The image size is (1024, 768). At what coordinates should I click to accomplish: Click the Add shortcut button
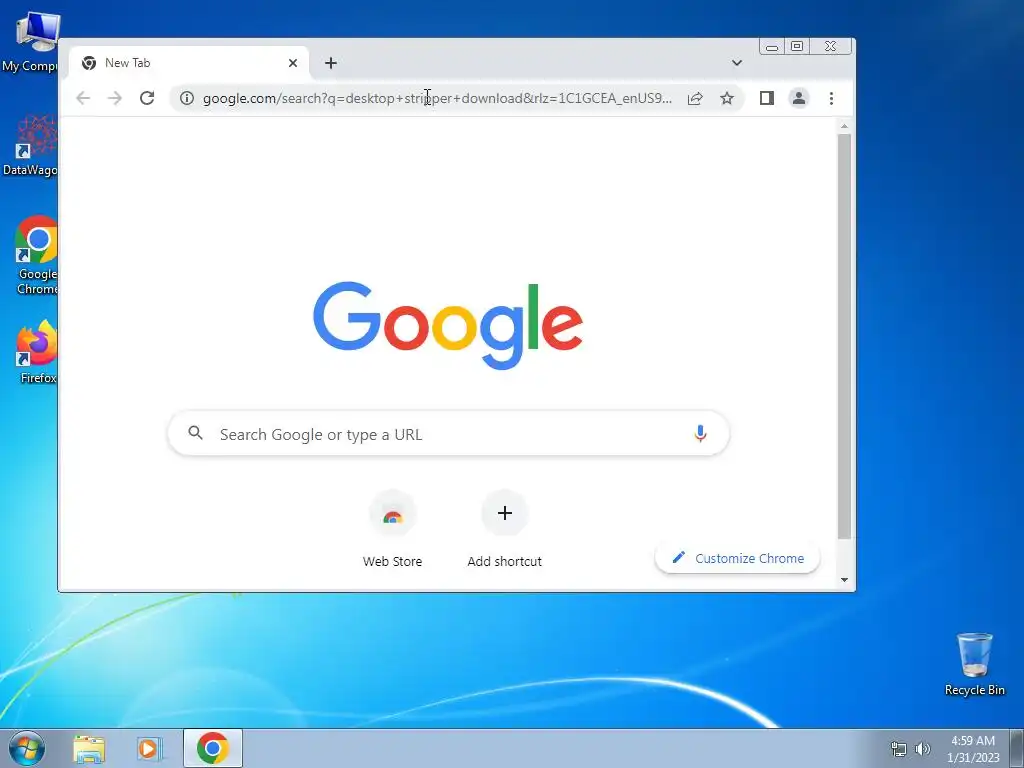[x=505, y=530]
